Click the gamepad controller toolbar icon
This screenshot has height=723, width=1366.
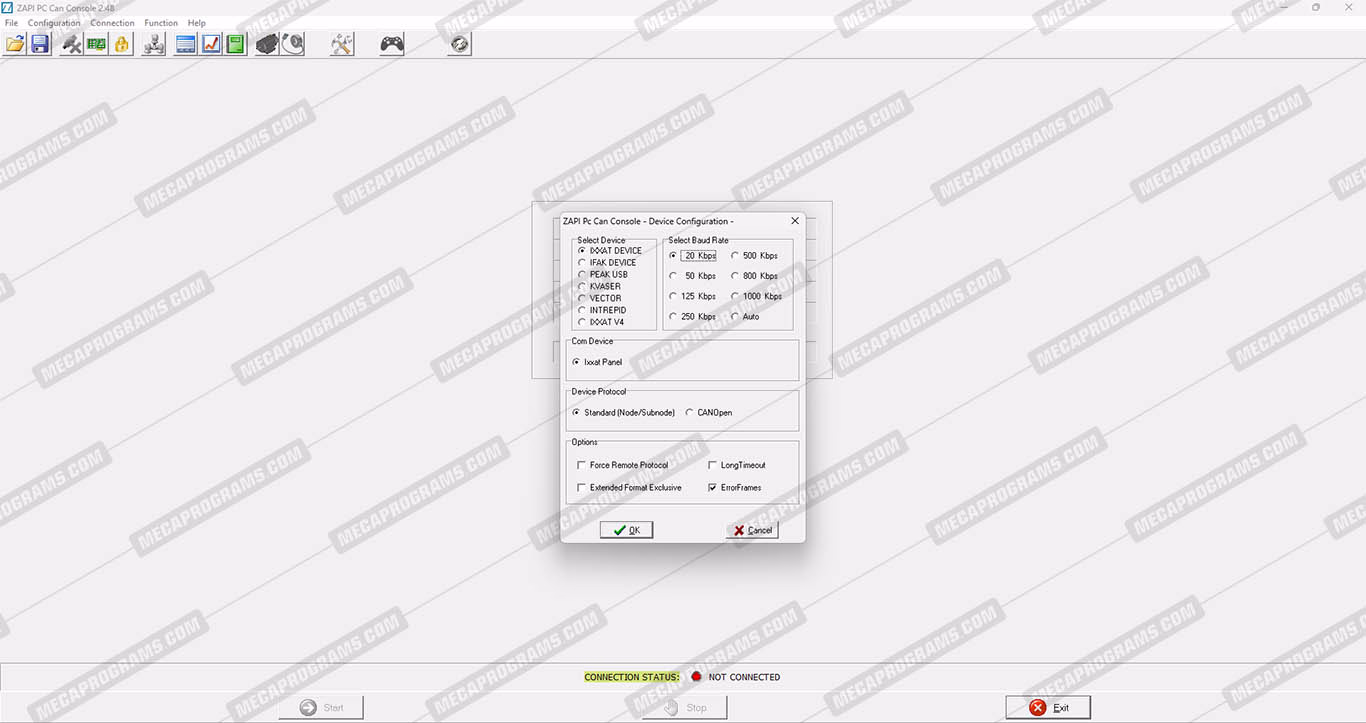(x=392, y=44)
